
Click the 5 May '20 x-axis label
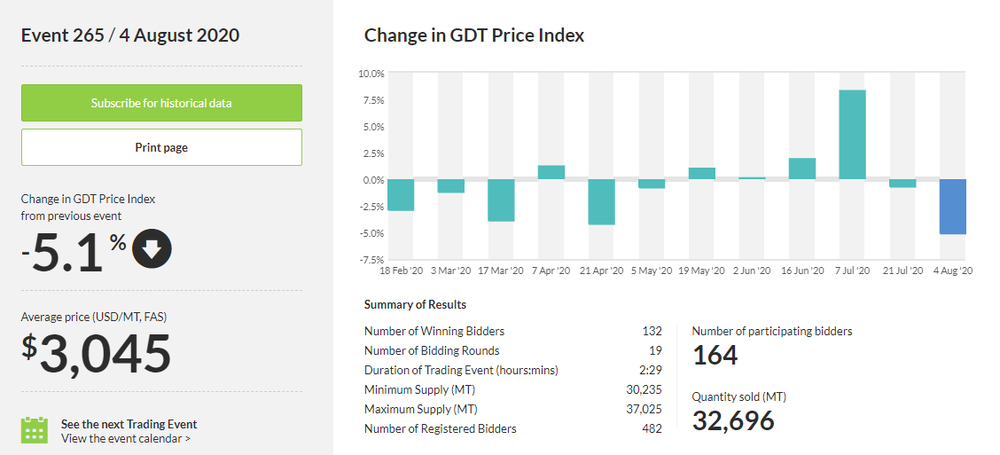pyautogui.click(x=651, y=271)
